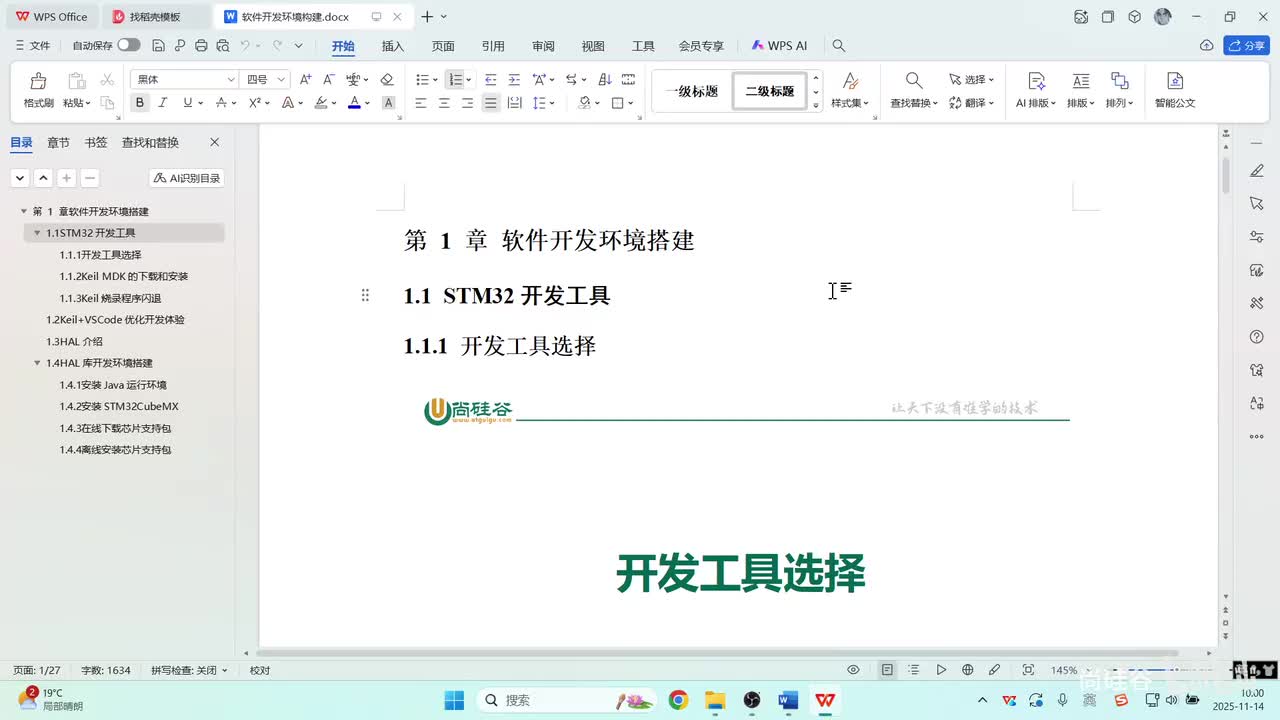Apply the 一级标题 heading style
Image resolution: width=1280 pixels, height=720 pixels.
(x=692, y=91)
